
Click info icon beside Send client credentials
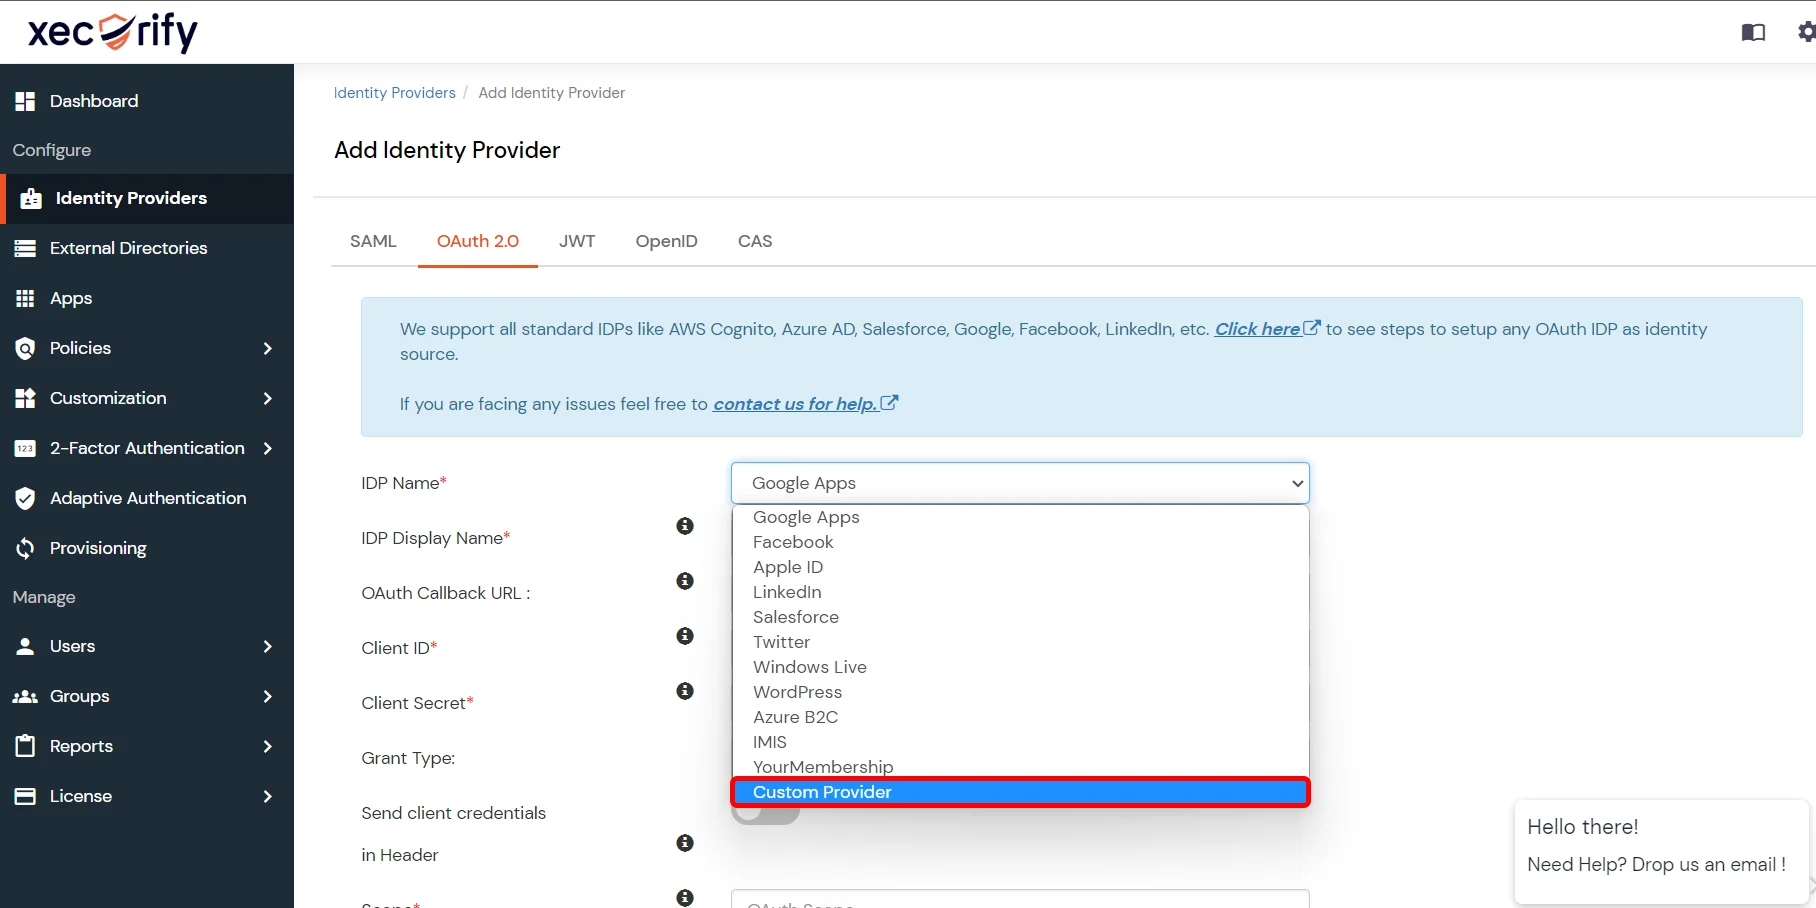pos(685,843)
